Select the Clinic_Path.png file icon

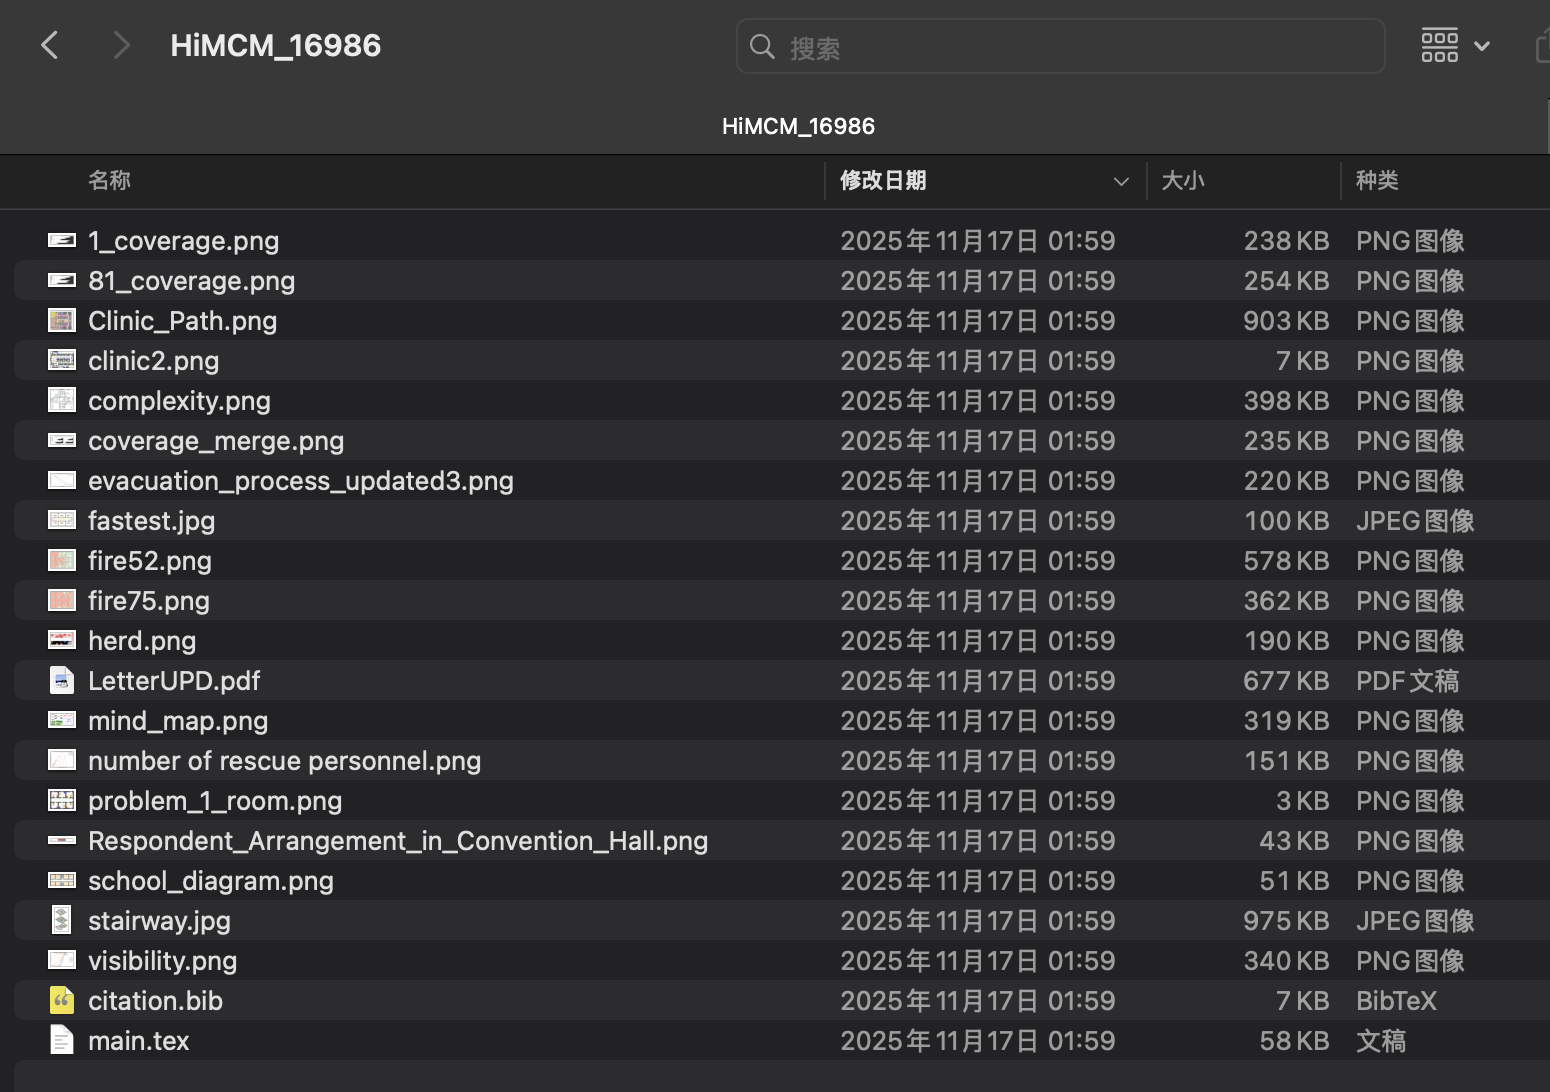(x=62, y=321)
